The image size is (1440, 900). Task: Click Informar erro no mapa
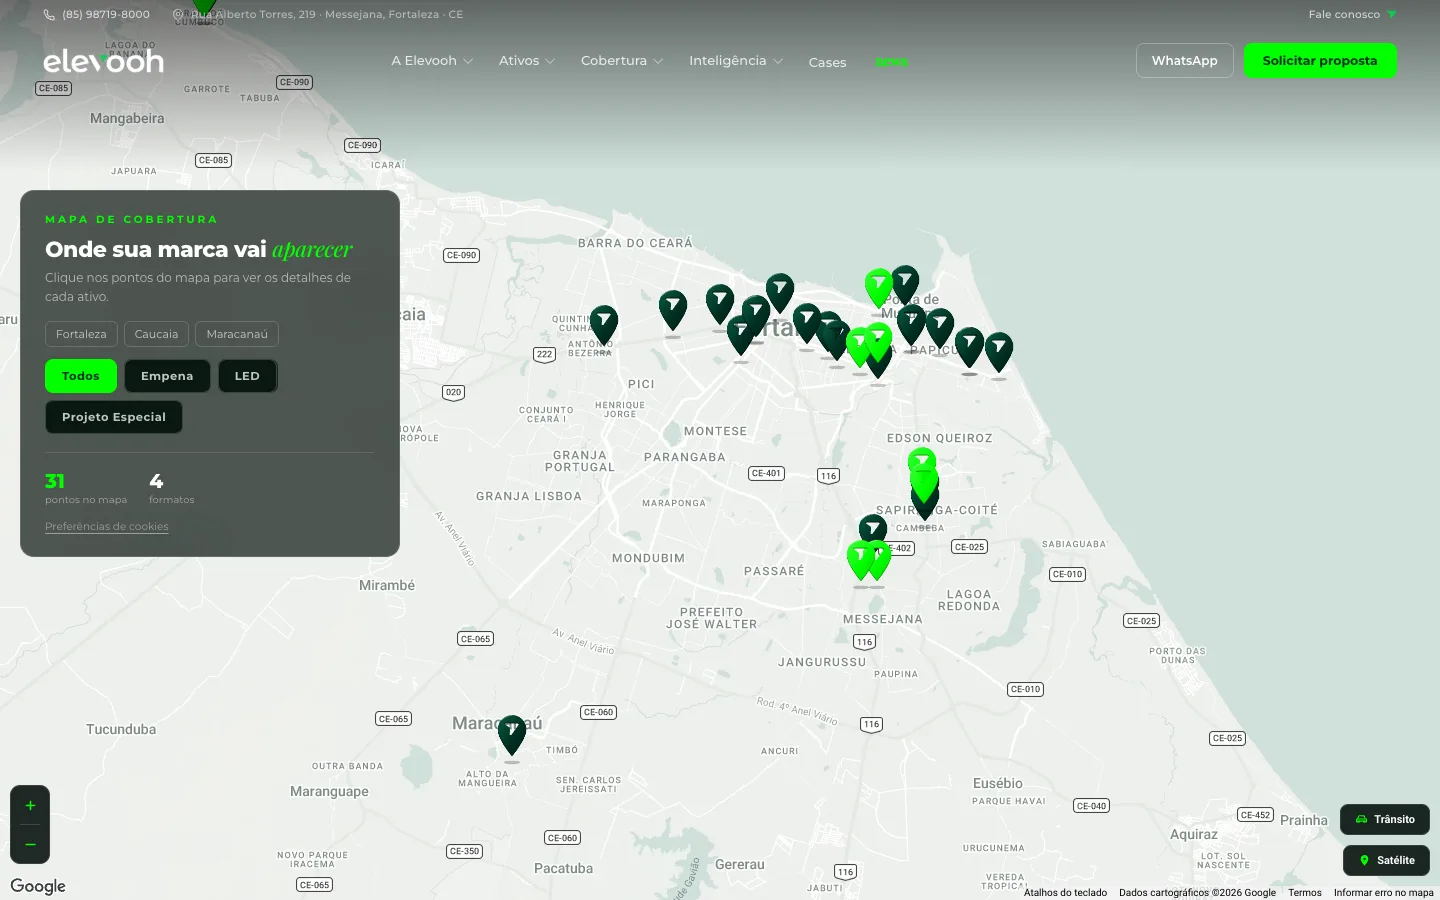(1383, 892)
